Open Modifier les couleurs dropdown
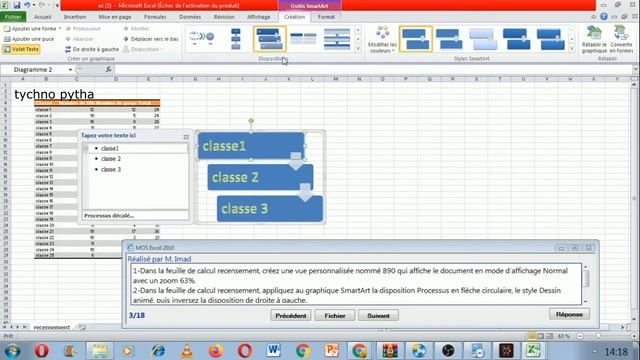The width and height of the screenshot is (640, 360). [x=382, y=40]
